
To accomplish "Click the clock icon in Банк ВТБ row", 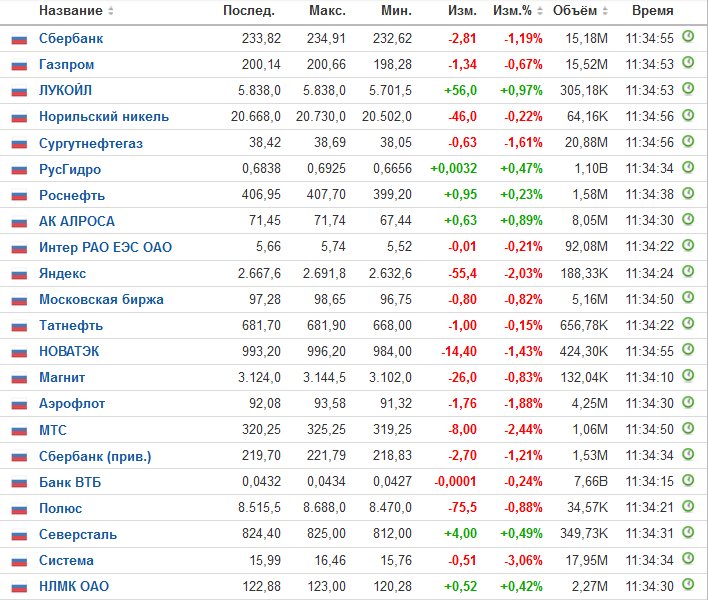I will [688, 480].
